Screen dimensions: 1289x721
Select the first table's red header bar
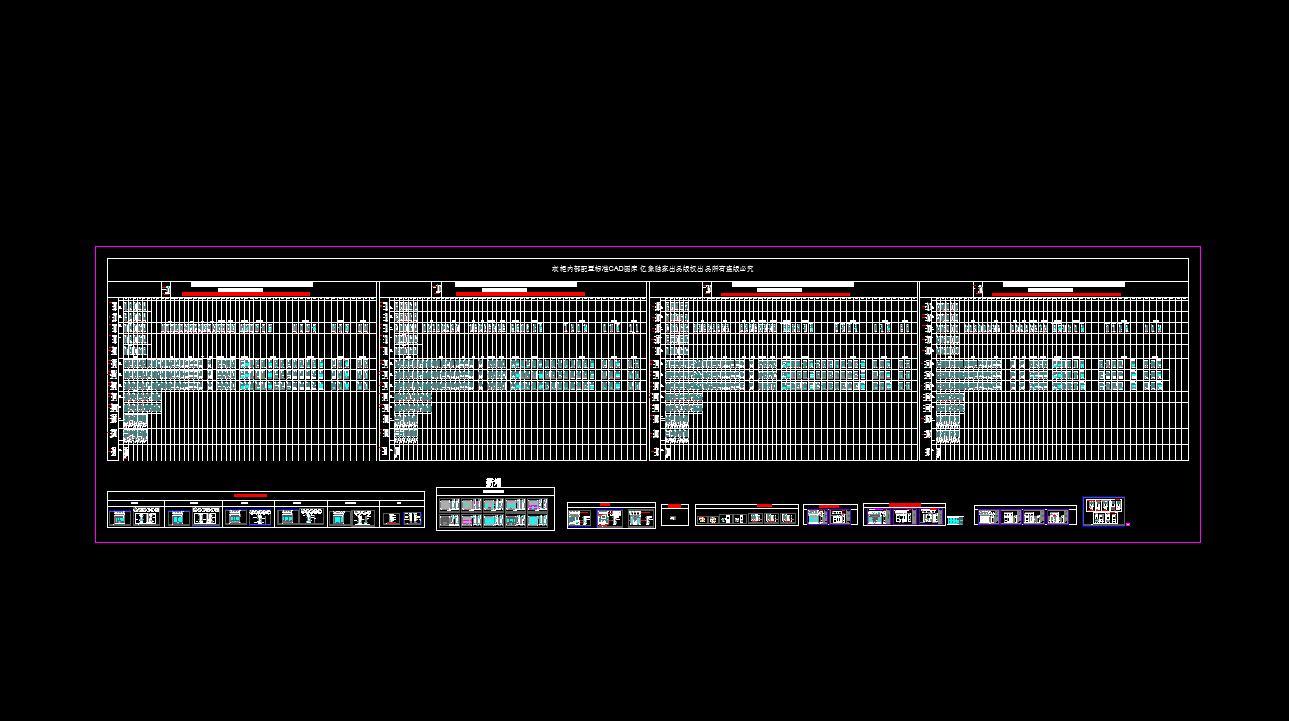pos(246,294)
